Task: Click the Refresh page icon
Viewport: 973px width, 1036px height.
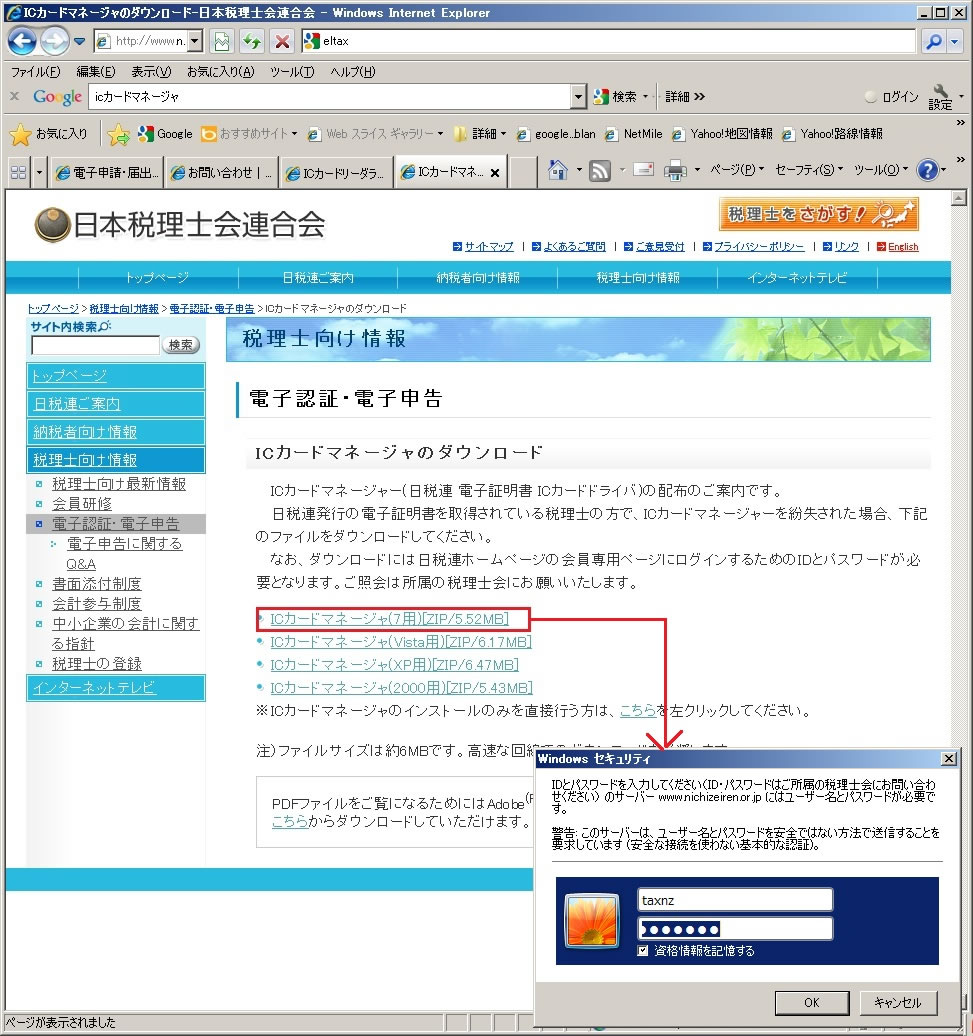Action: pyautogui.click(x=252, y=42)
